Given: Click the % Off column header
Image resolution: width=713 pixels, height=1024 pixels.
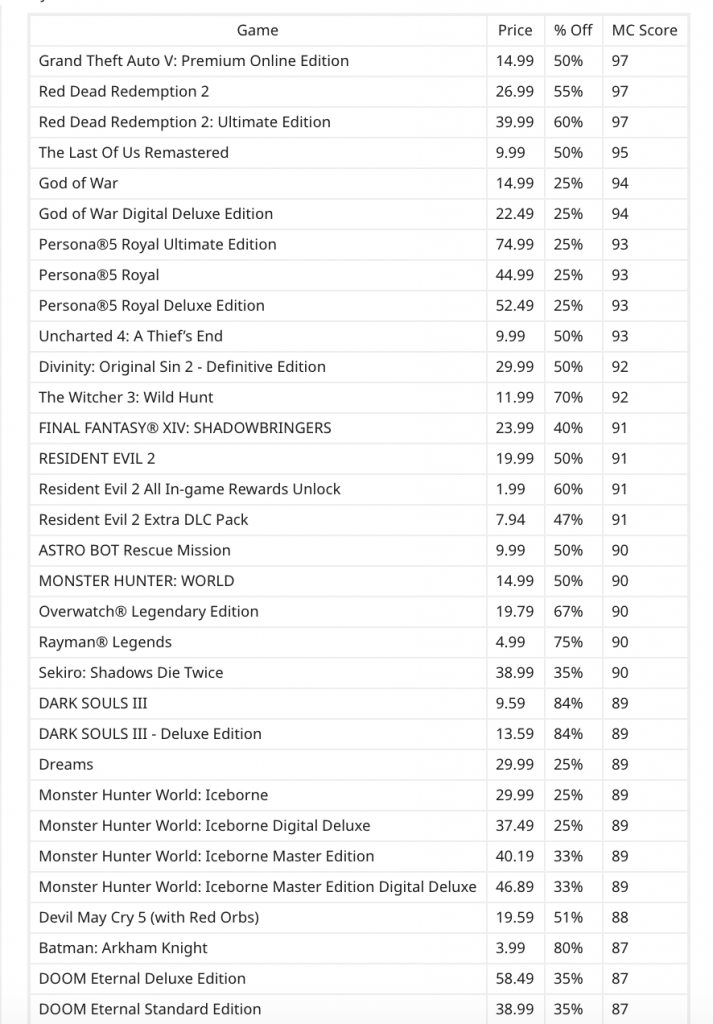Looking at the screenshot, I should tap(573, 30).
